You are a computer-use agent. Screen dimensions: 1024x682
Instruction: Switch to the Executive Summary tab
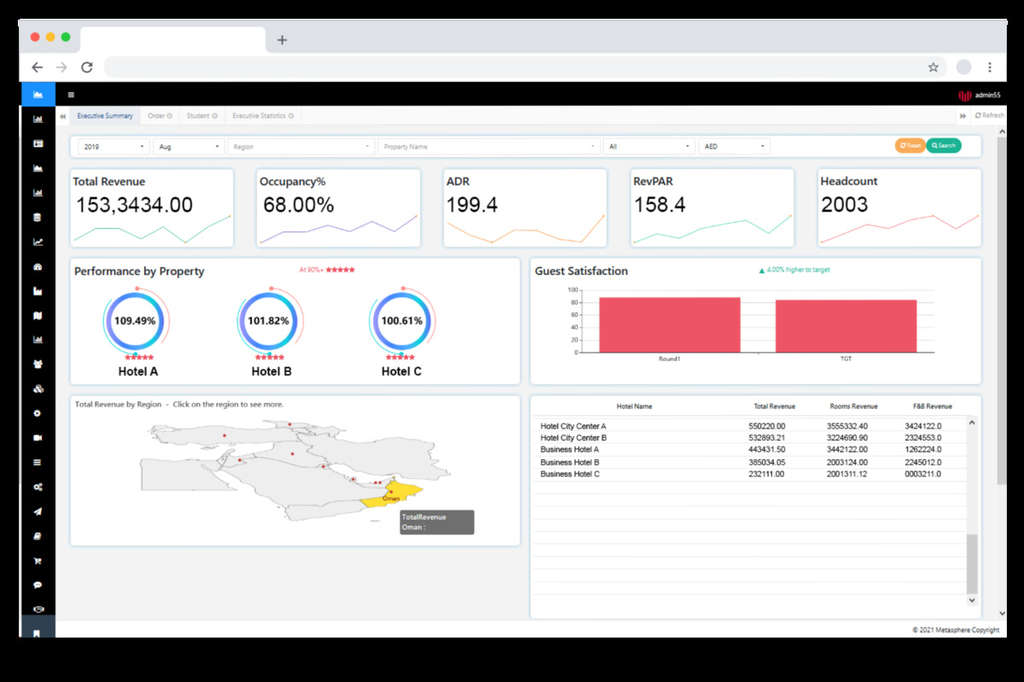[104, 115]
